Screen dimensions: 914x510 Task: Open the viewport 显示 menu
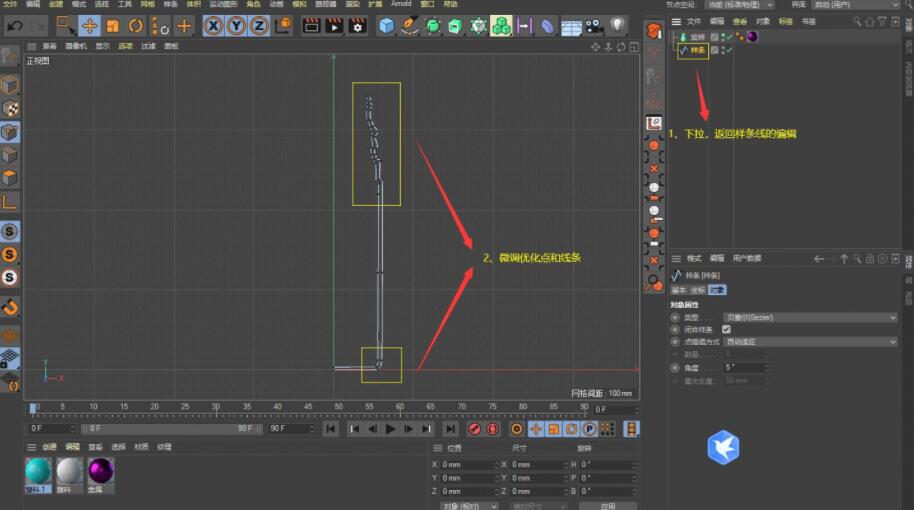click(103, 46)
